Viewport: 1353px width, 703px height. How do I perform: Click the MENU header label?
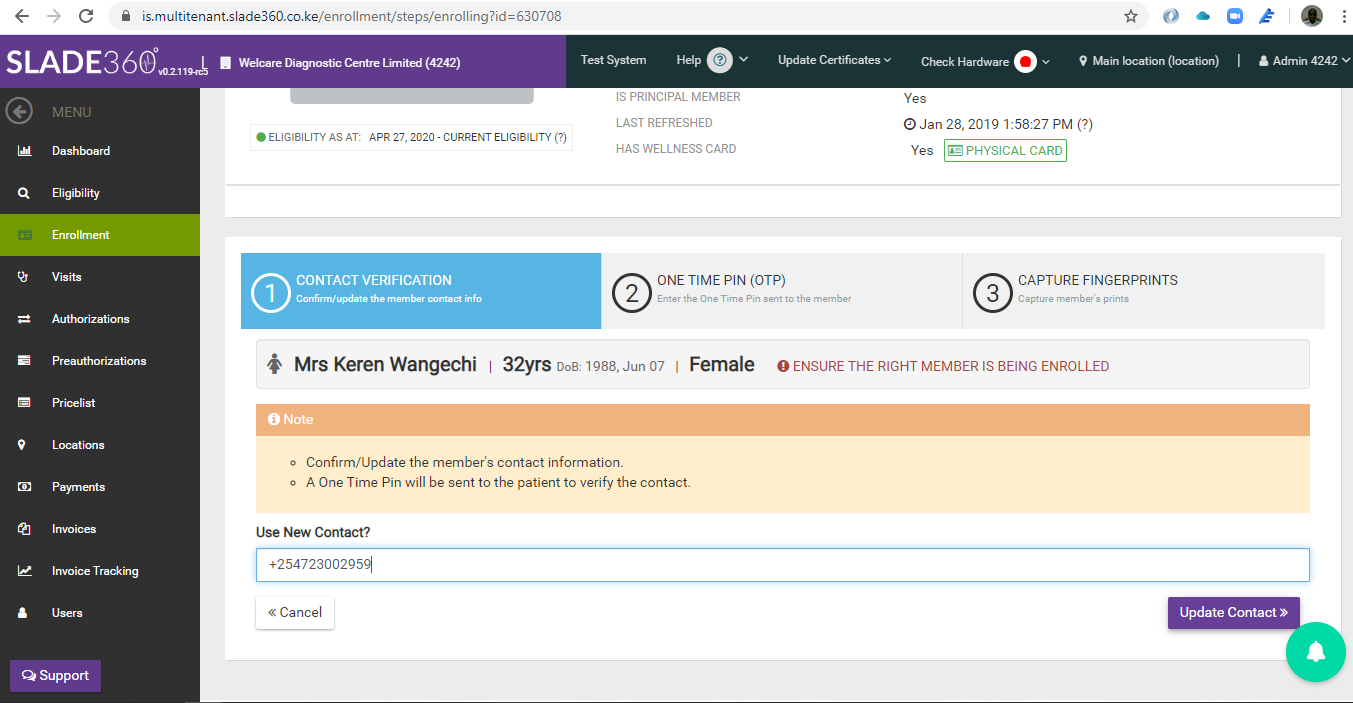pos(71,112)
